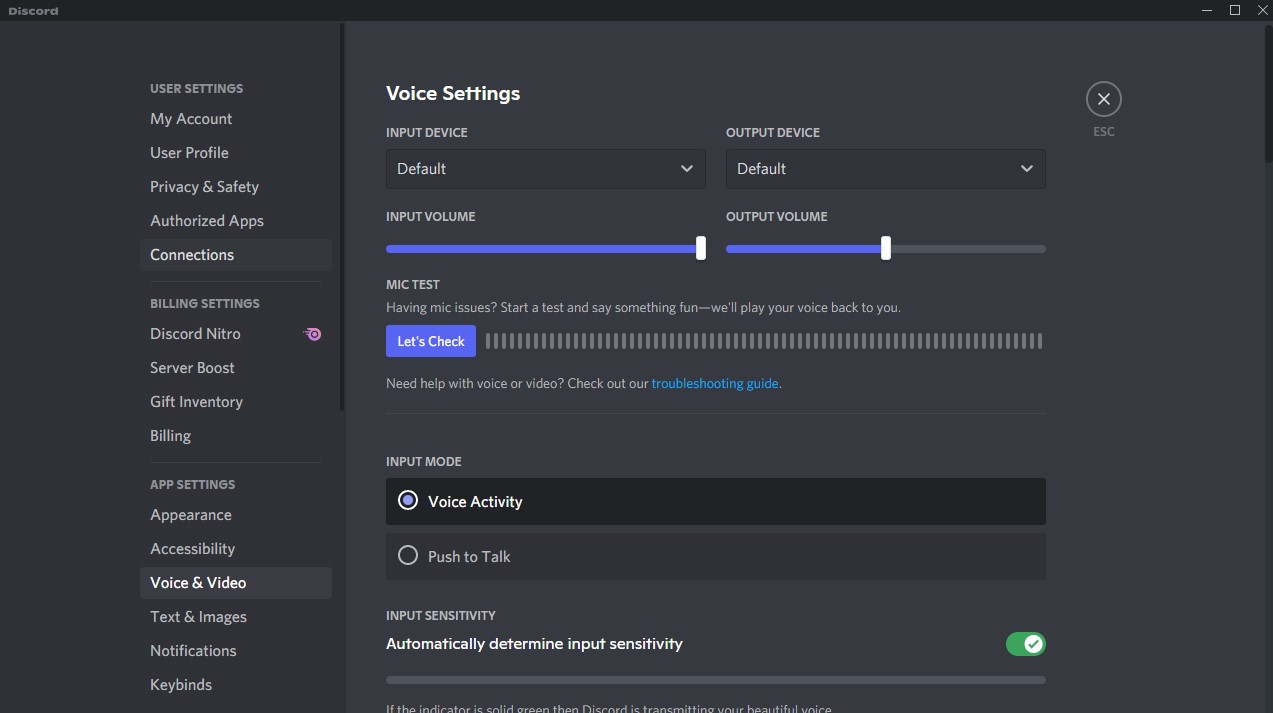Open Discord Nitro billing page
Viewport: 1273px width, 713px height.
point(236,334)
